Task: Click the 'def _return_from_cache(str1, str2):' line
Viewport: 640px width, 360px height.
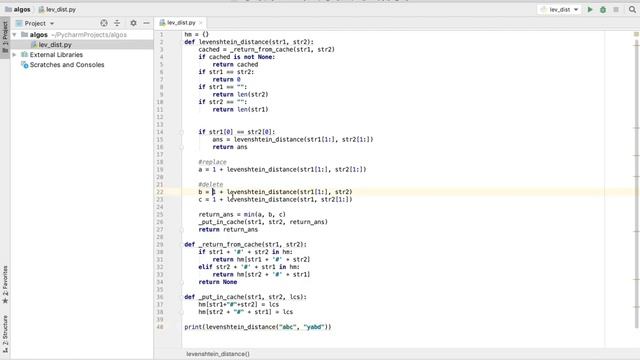Action: tap(245, 244)
